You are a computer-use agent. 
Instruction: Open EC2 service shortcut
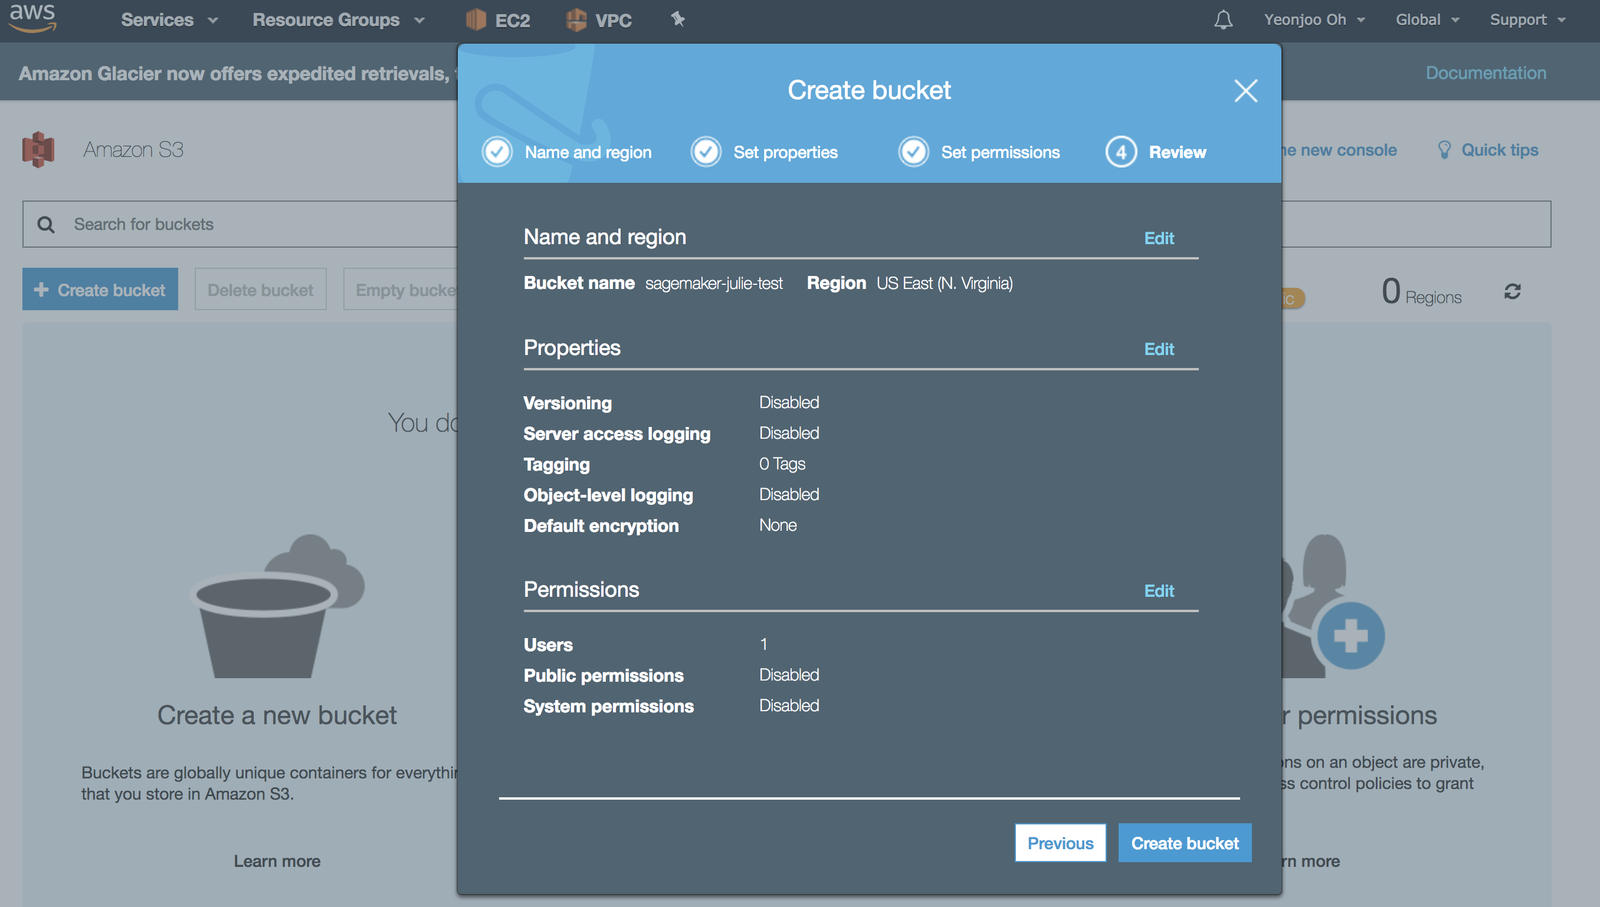498,20
